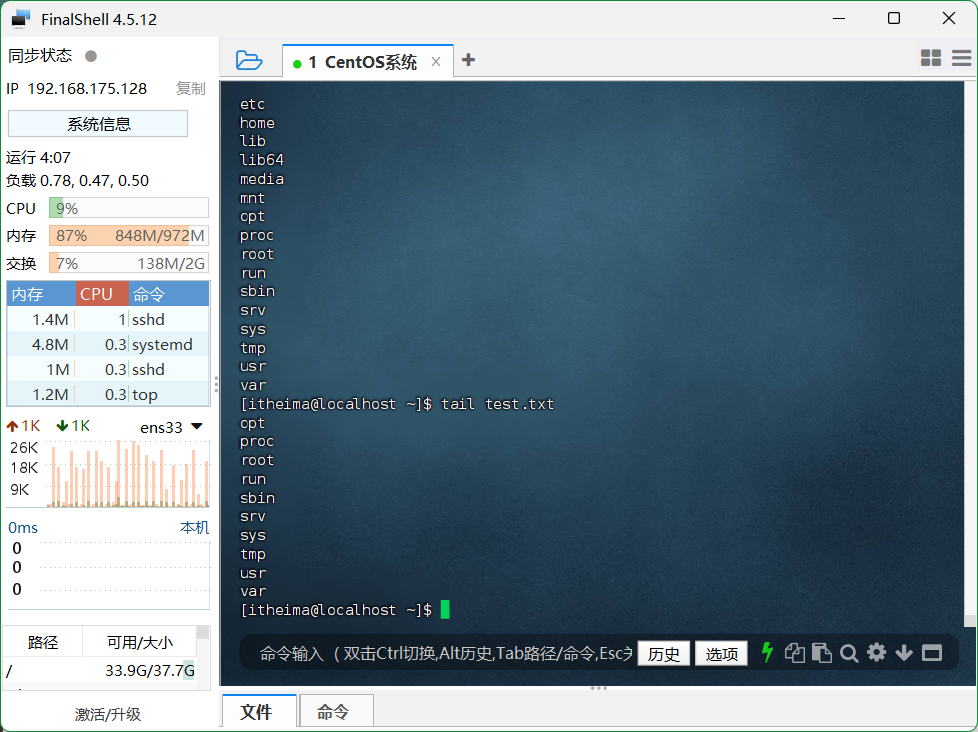
Task: Click the 负载 0.78, 0.47, 0.50 text
Action: [77, 181]
